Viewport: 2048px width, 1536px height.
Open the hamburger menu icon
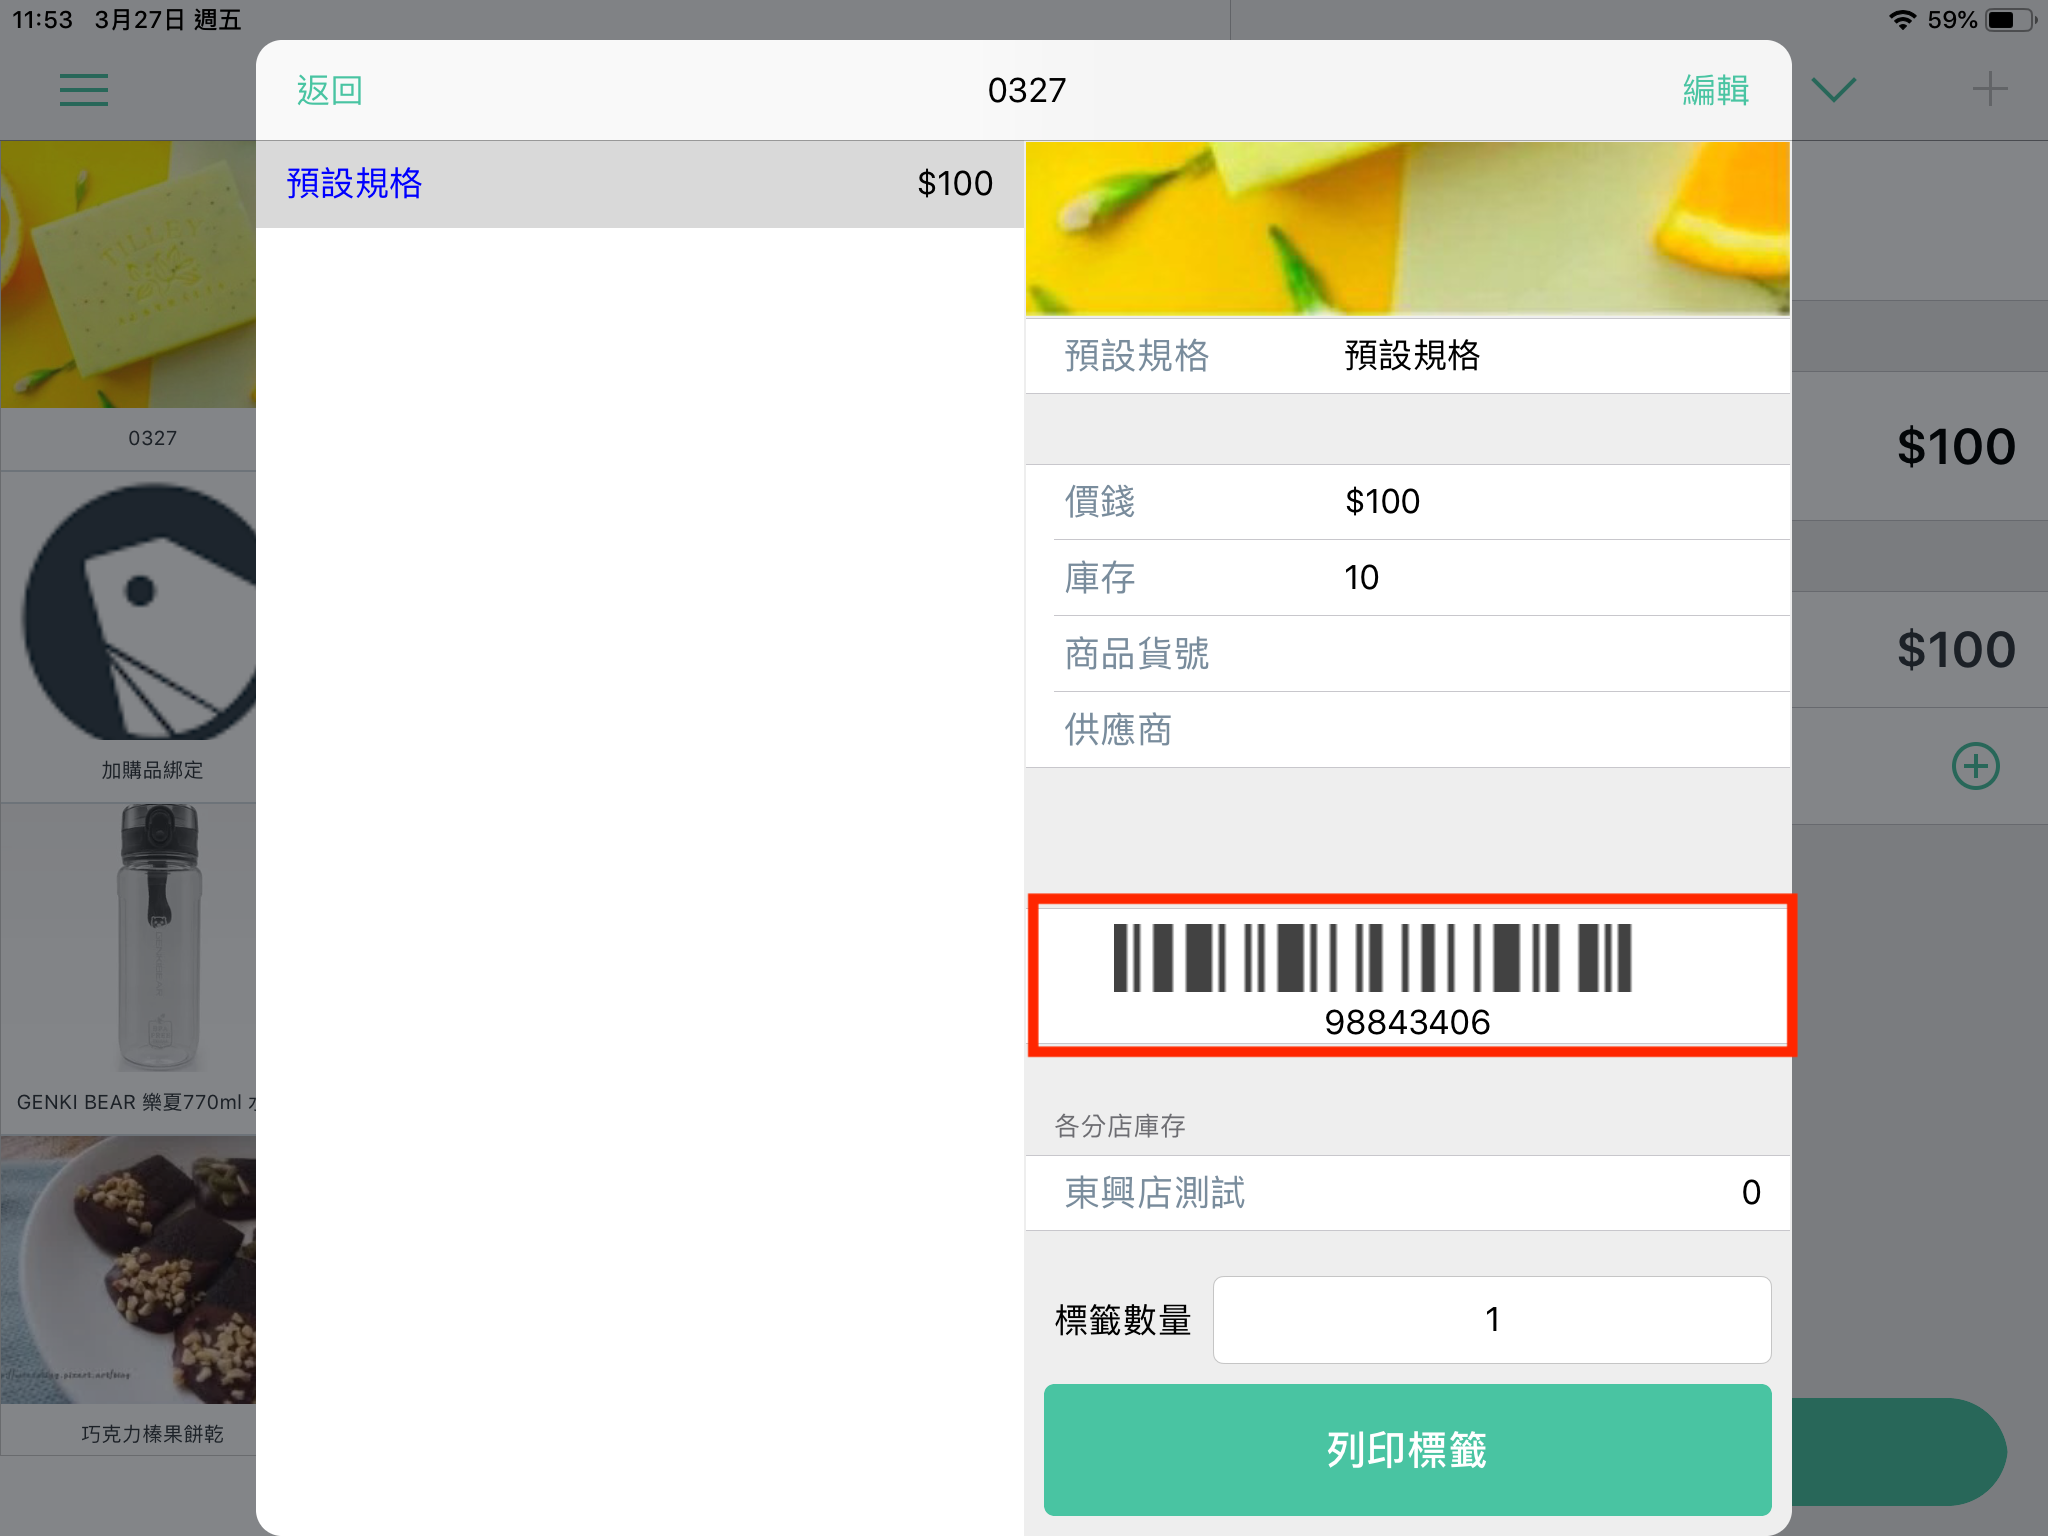pos(84,90)
